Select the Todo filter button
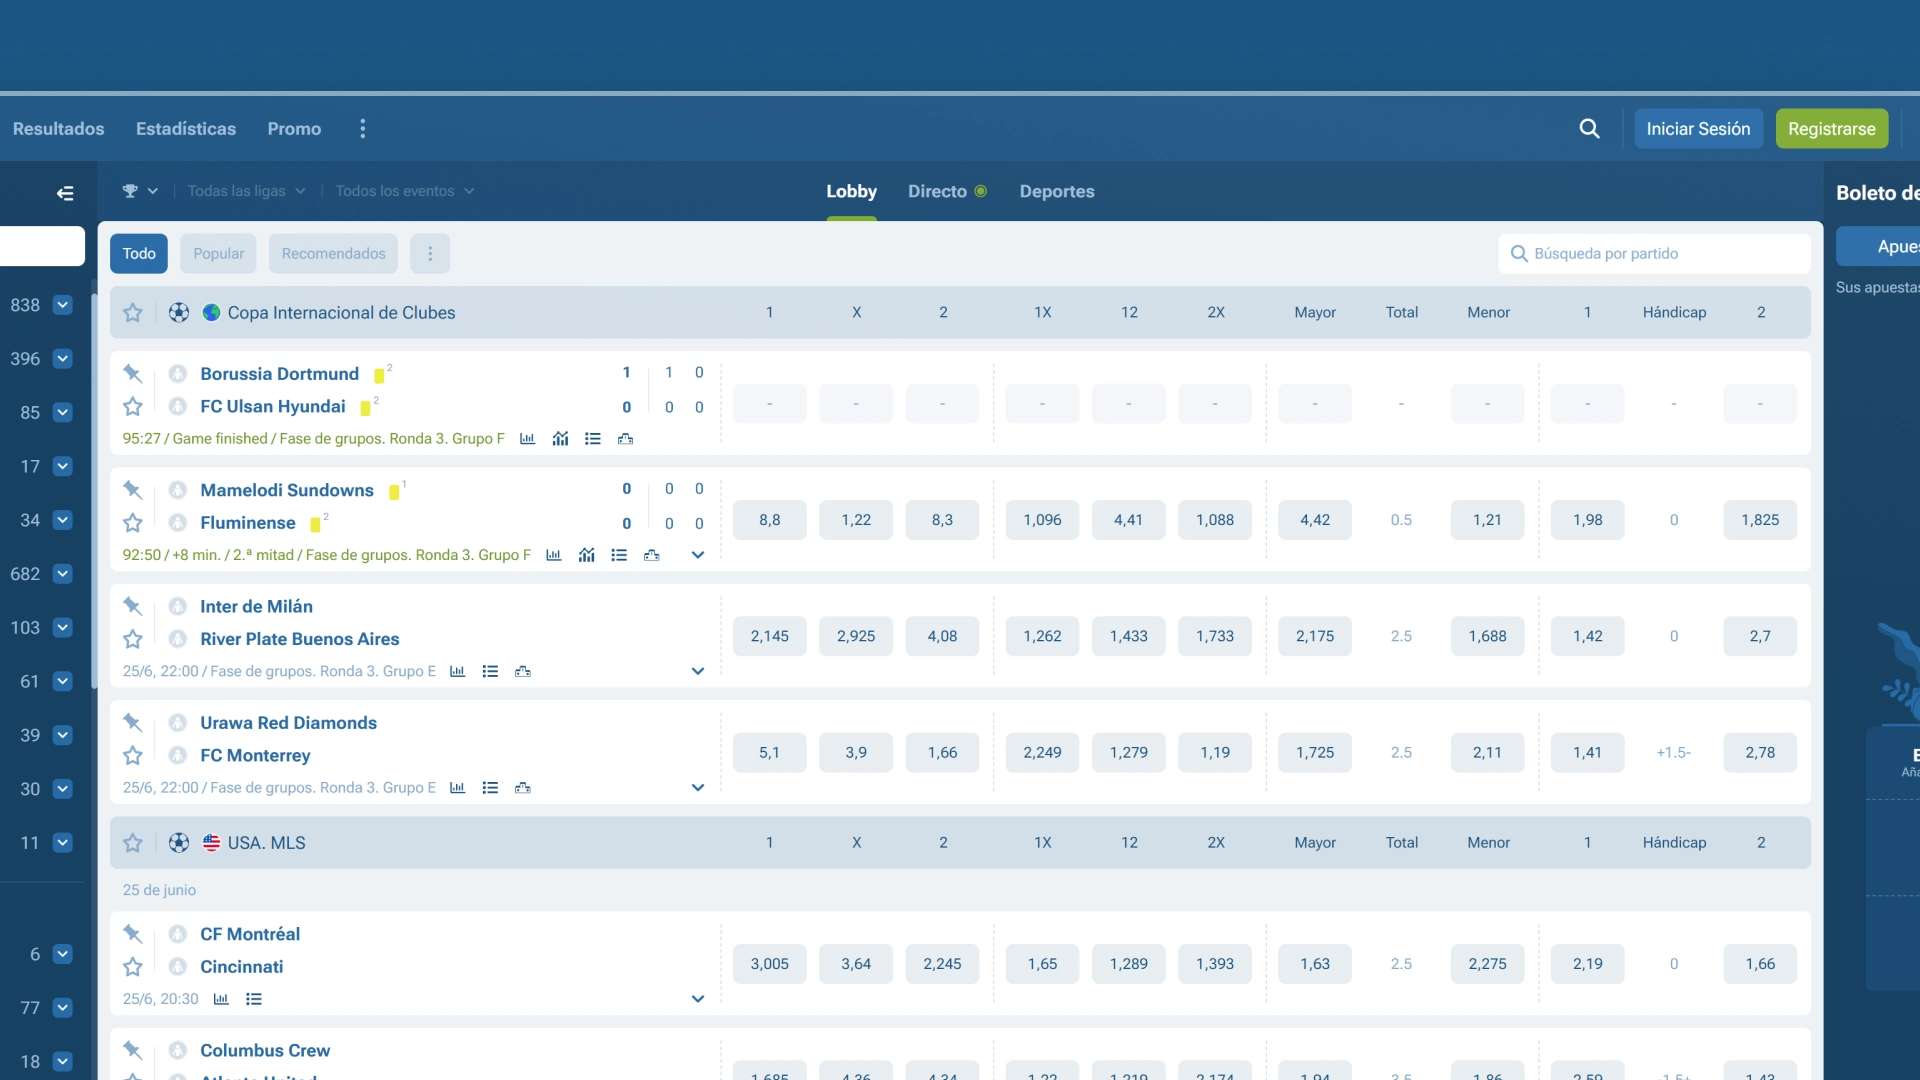Viewport: 1920px width, 1080px height. pyautogui.click(x=139, y=254)
